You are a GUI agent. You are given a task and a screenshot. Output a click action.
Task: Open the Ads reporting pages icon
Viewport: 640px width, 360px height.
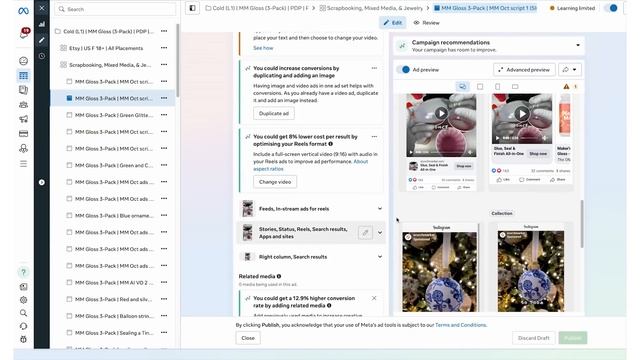click(x=23, y=90)
